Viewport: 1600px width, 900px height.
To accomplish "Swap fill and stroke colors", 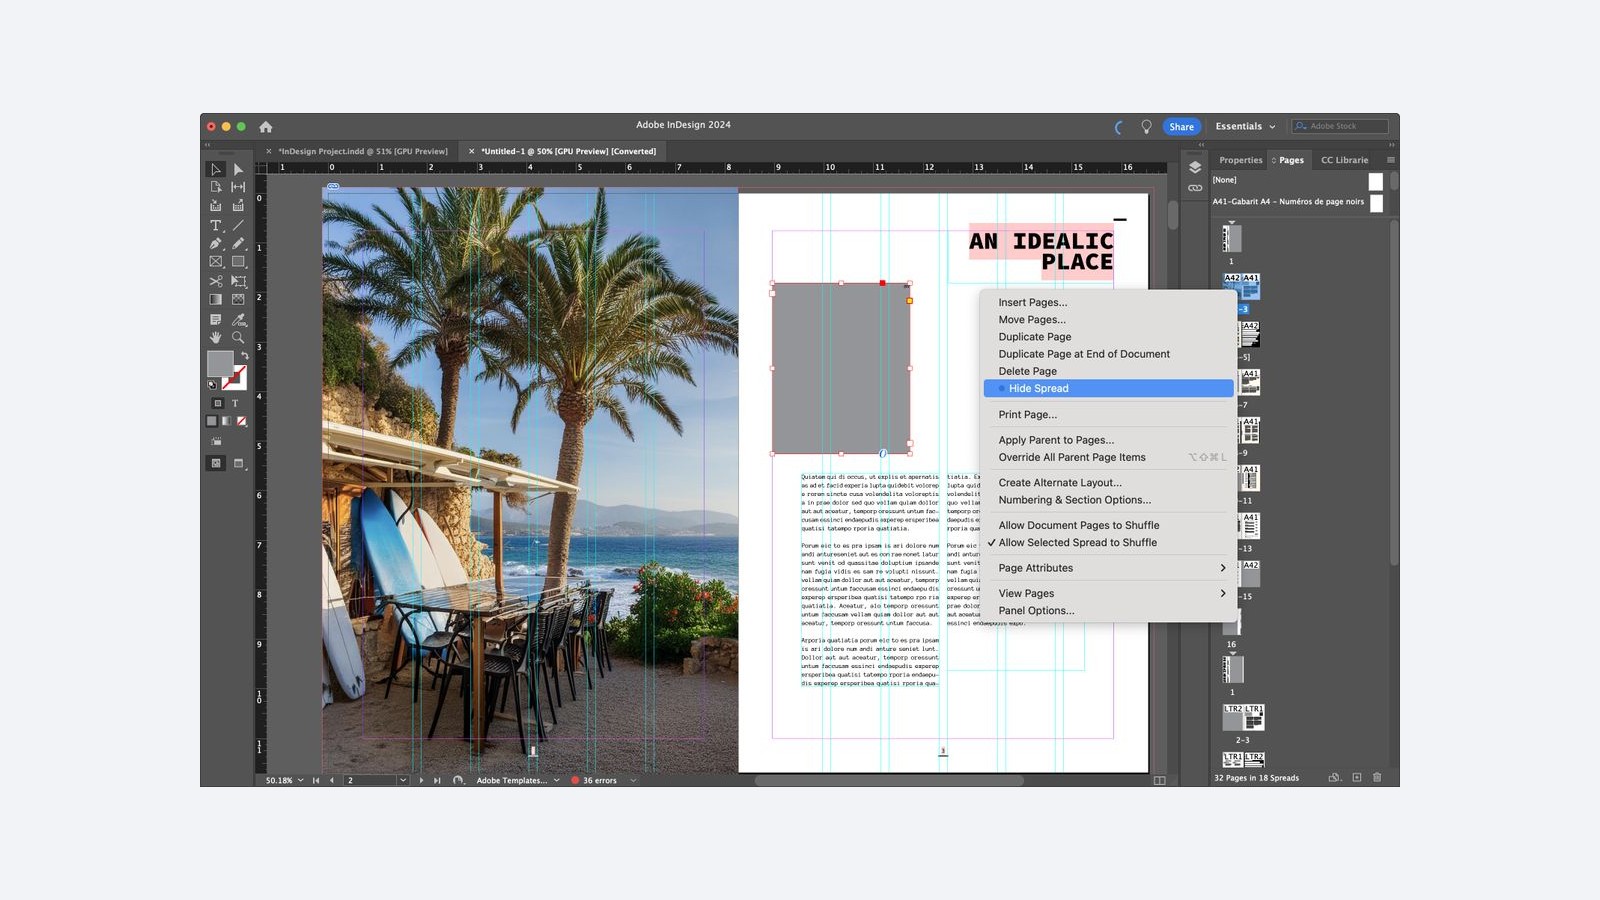I will [244, 355].
